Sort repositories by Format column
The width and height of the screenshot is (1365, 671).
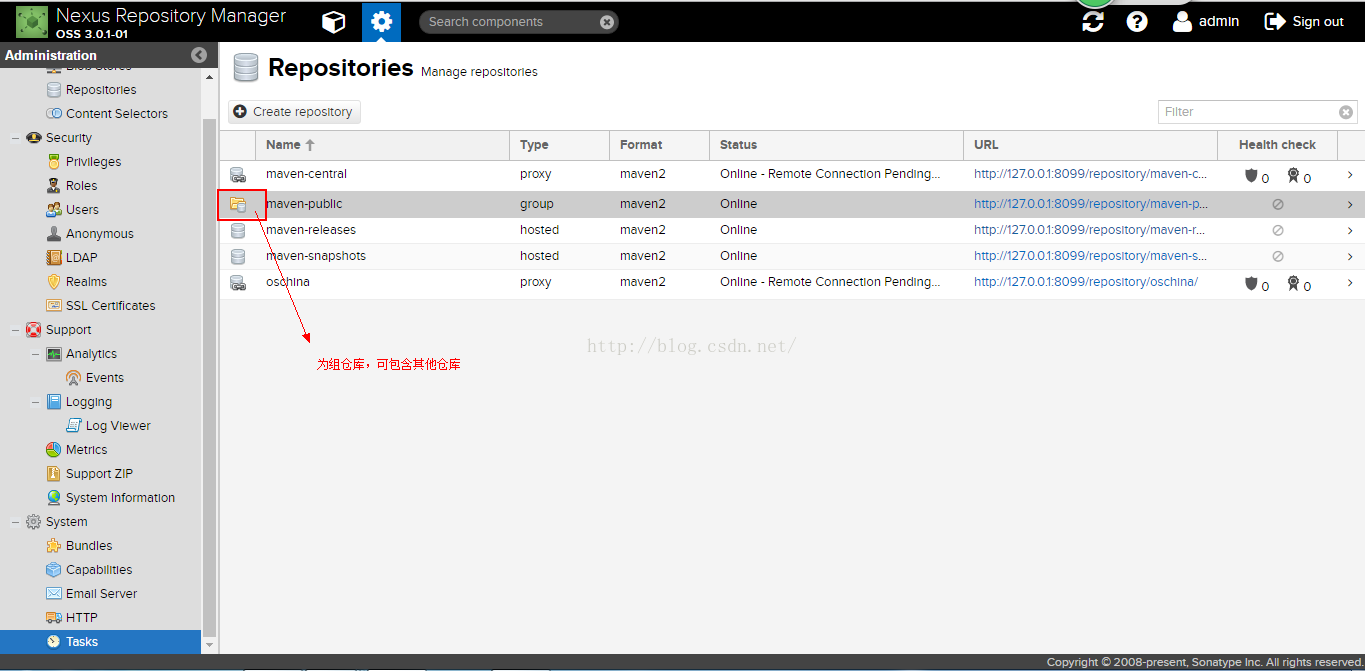(x=660, y=145)
